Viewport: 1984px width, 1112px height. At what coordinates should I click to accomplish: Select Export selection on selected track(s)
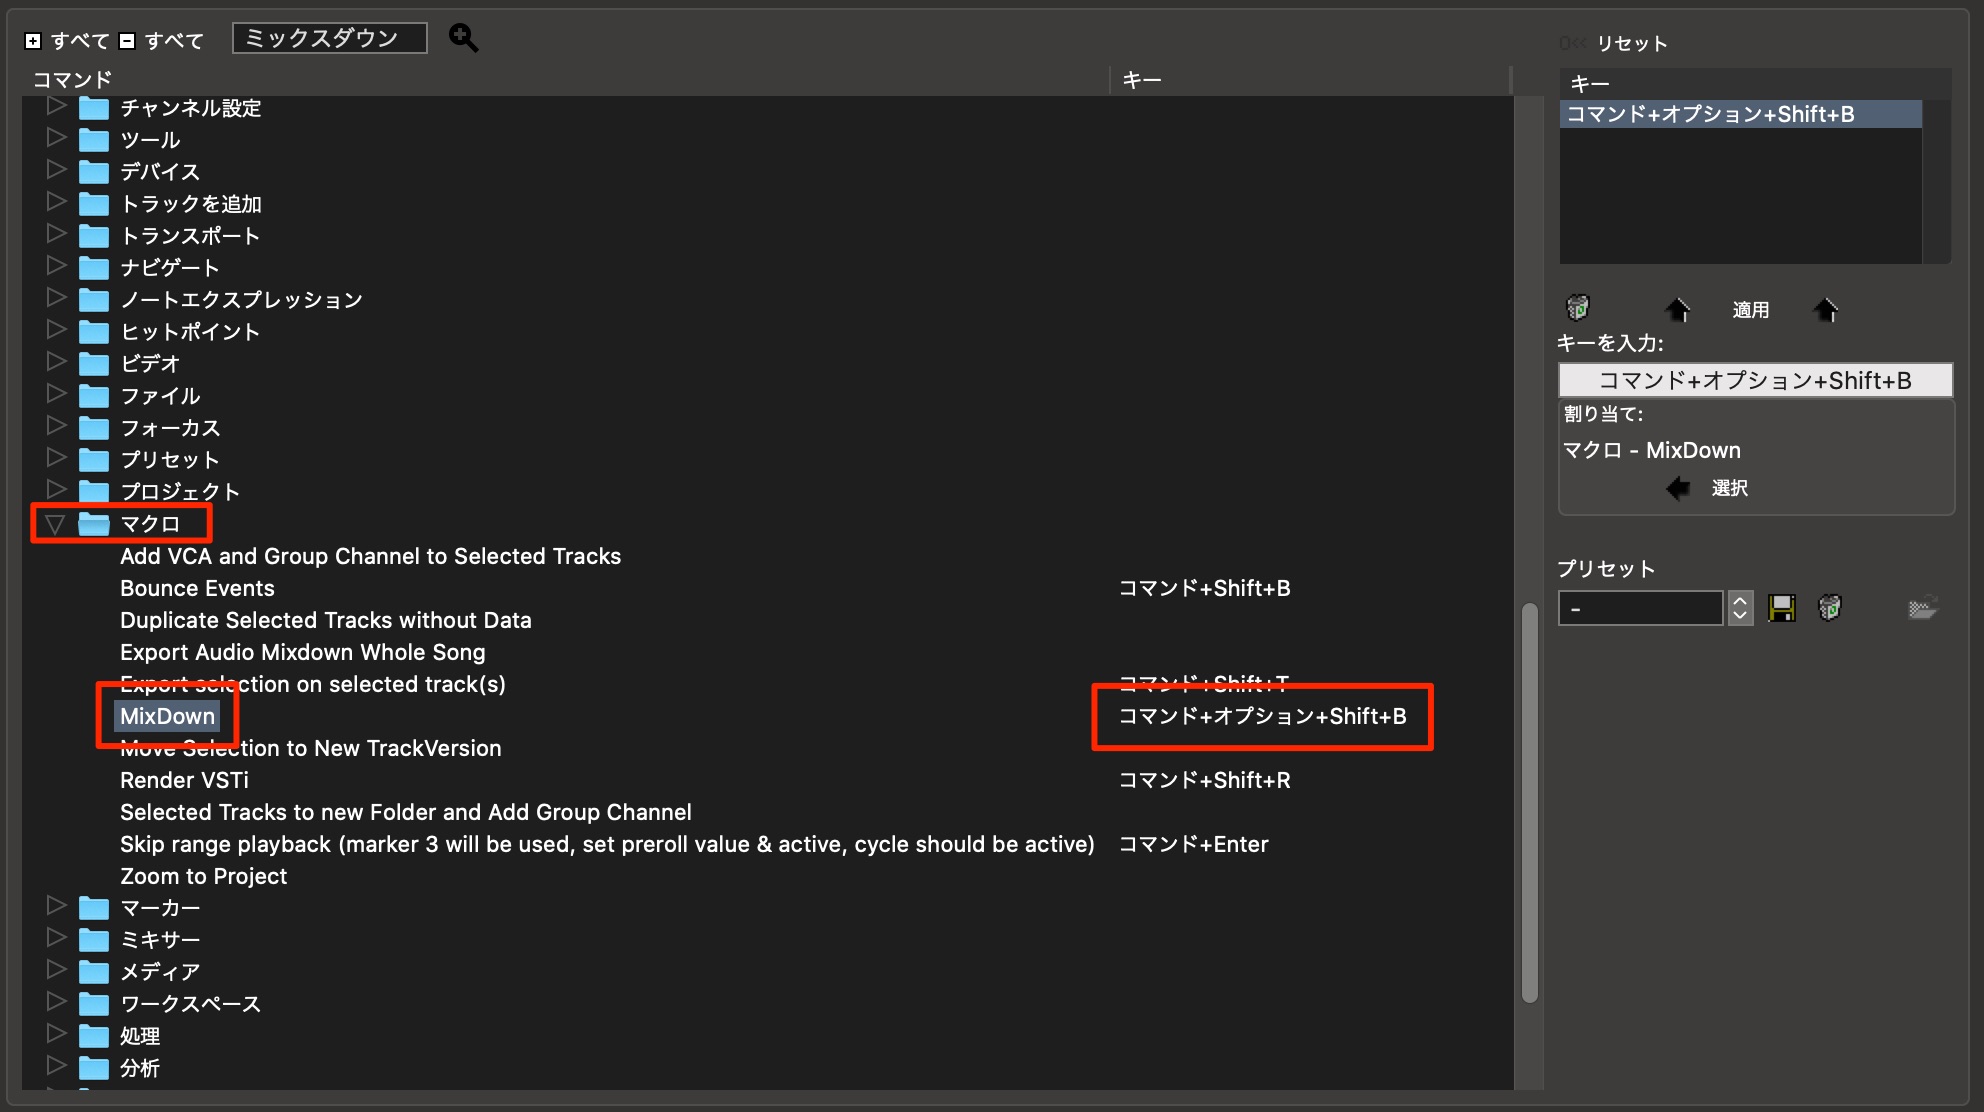(312, 684)
